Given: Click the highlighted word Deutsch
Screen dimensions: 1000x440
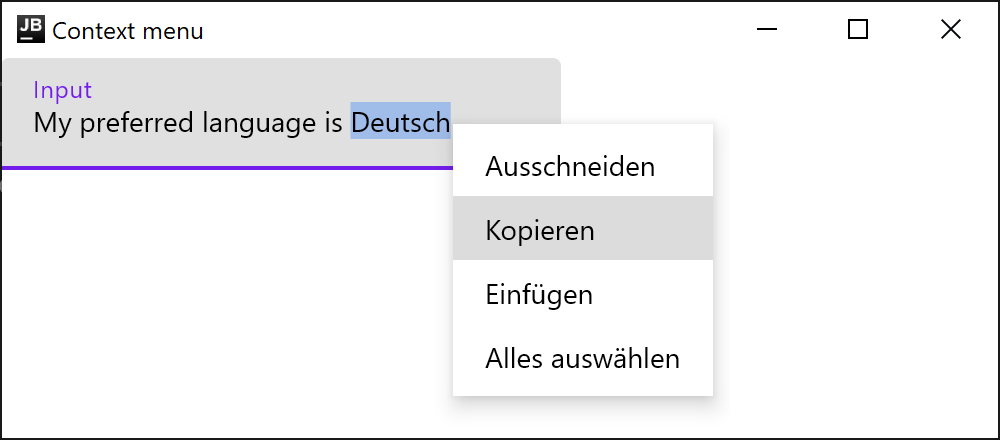Looking at the screenshot, I should coord(400,123).
